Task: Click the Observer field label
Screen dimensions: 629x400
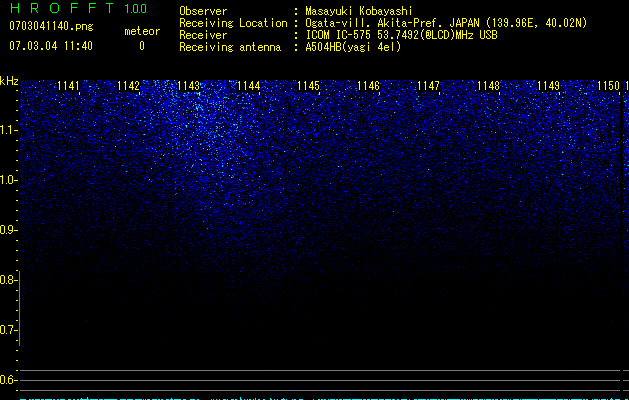Action: click(x=203, y=11)
